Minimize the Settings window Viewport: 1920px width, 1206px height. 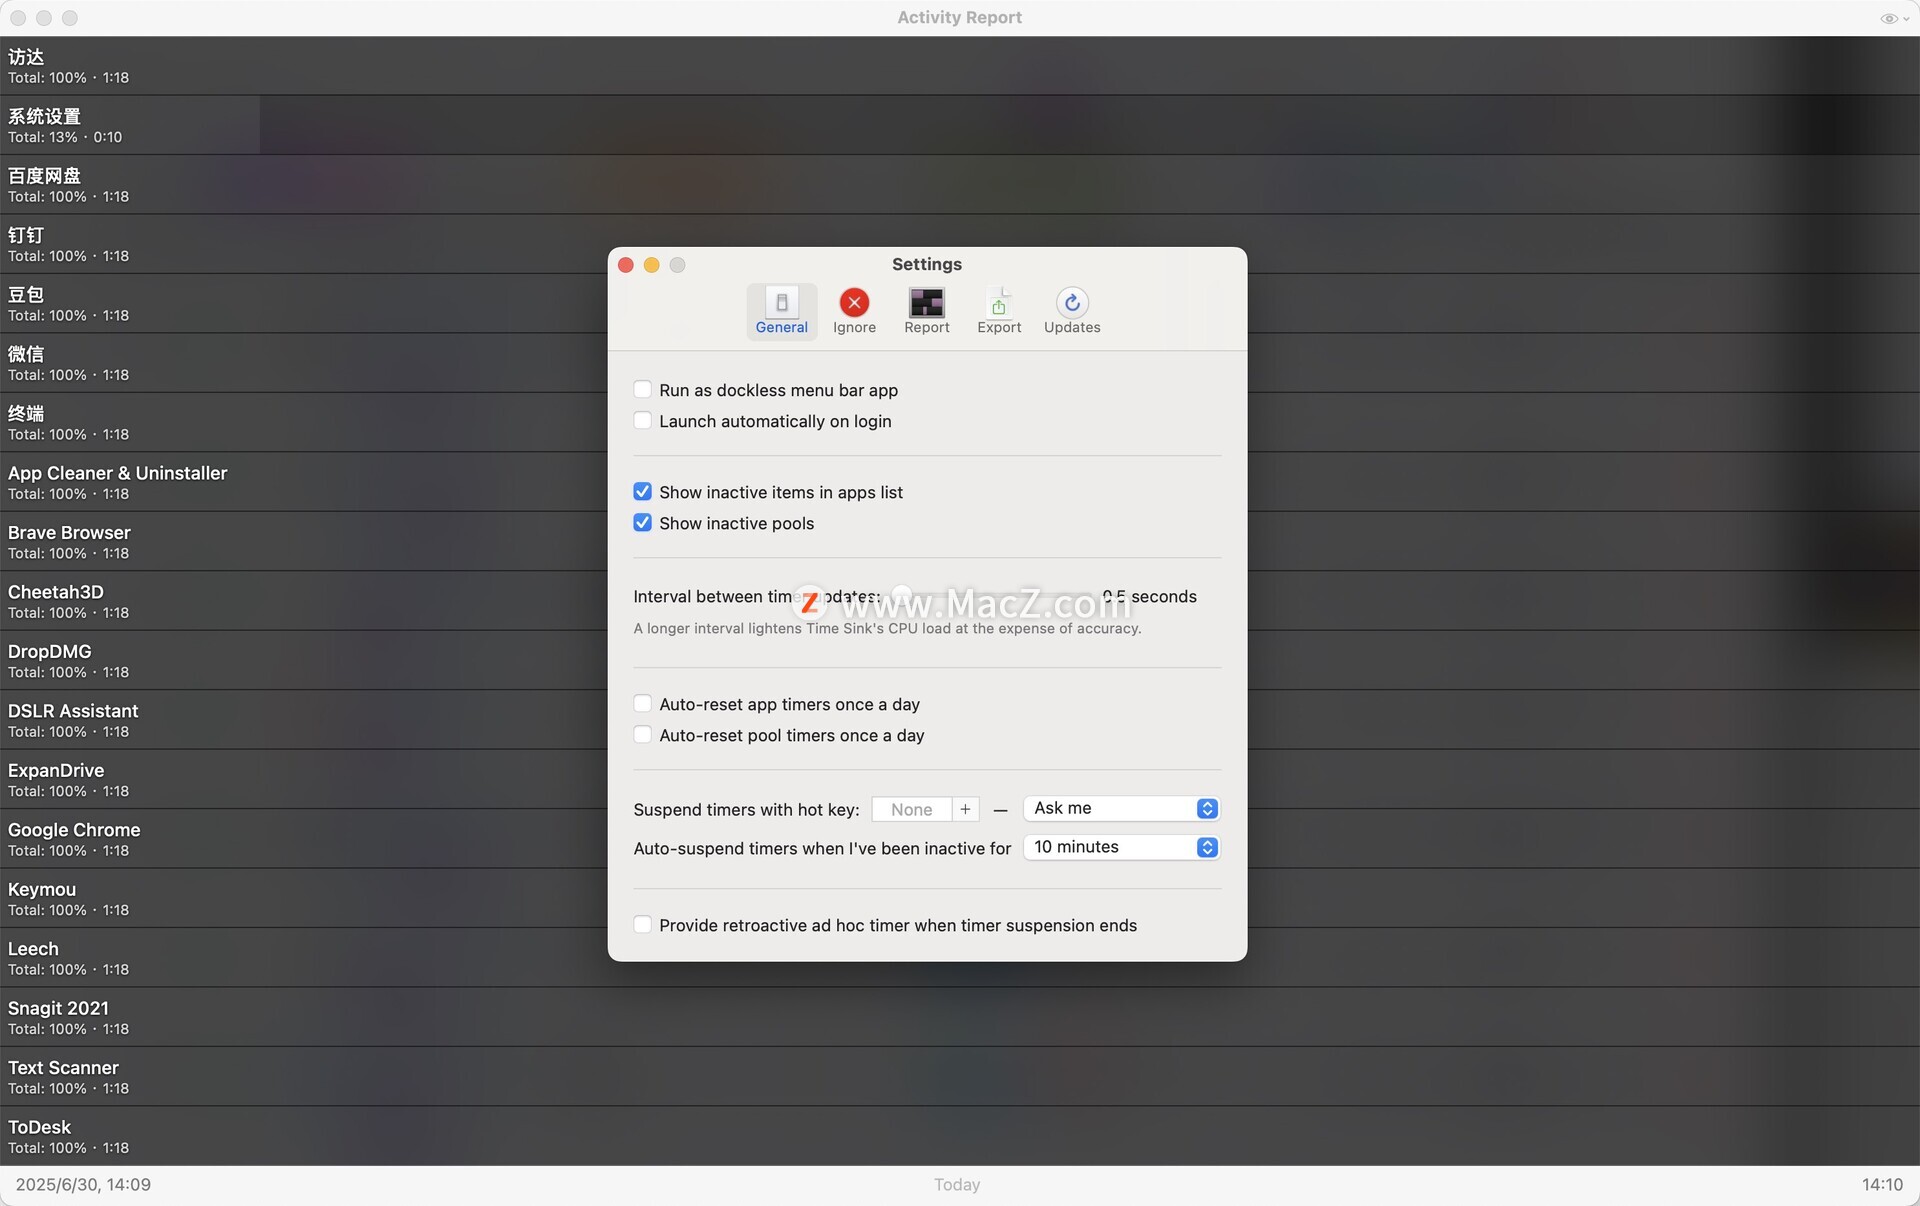(652, 265)
